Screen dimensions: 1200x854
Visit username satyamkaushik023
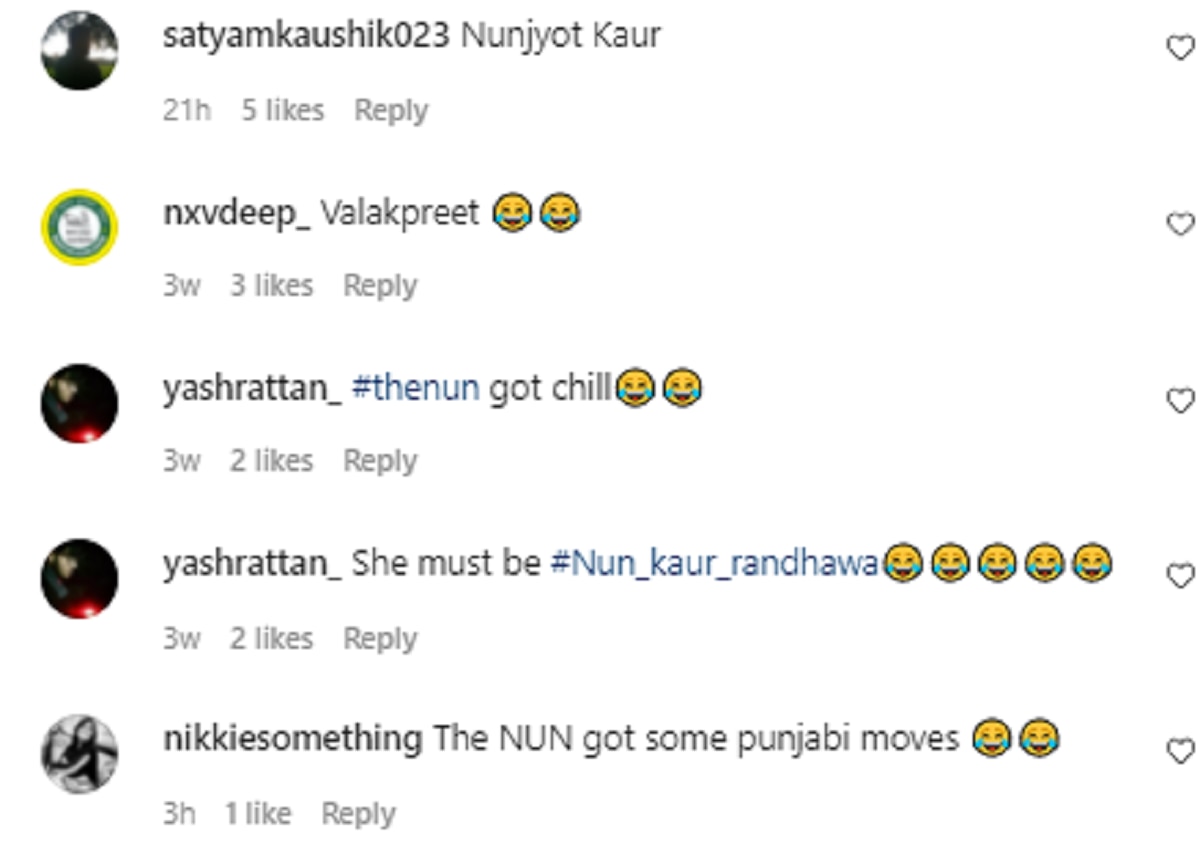(x=306, y=35)
